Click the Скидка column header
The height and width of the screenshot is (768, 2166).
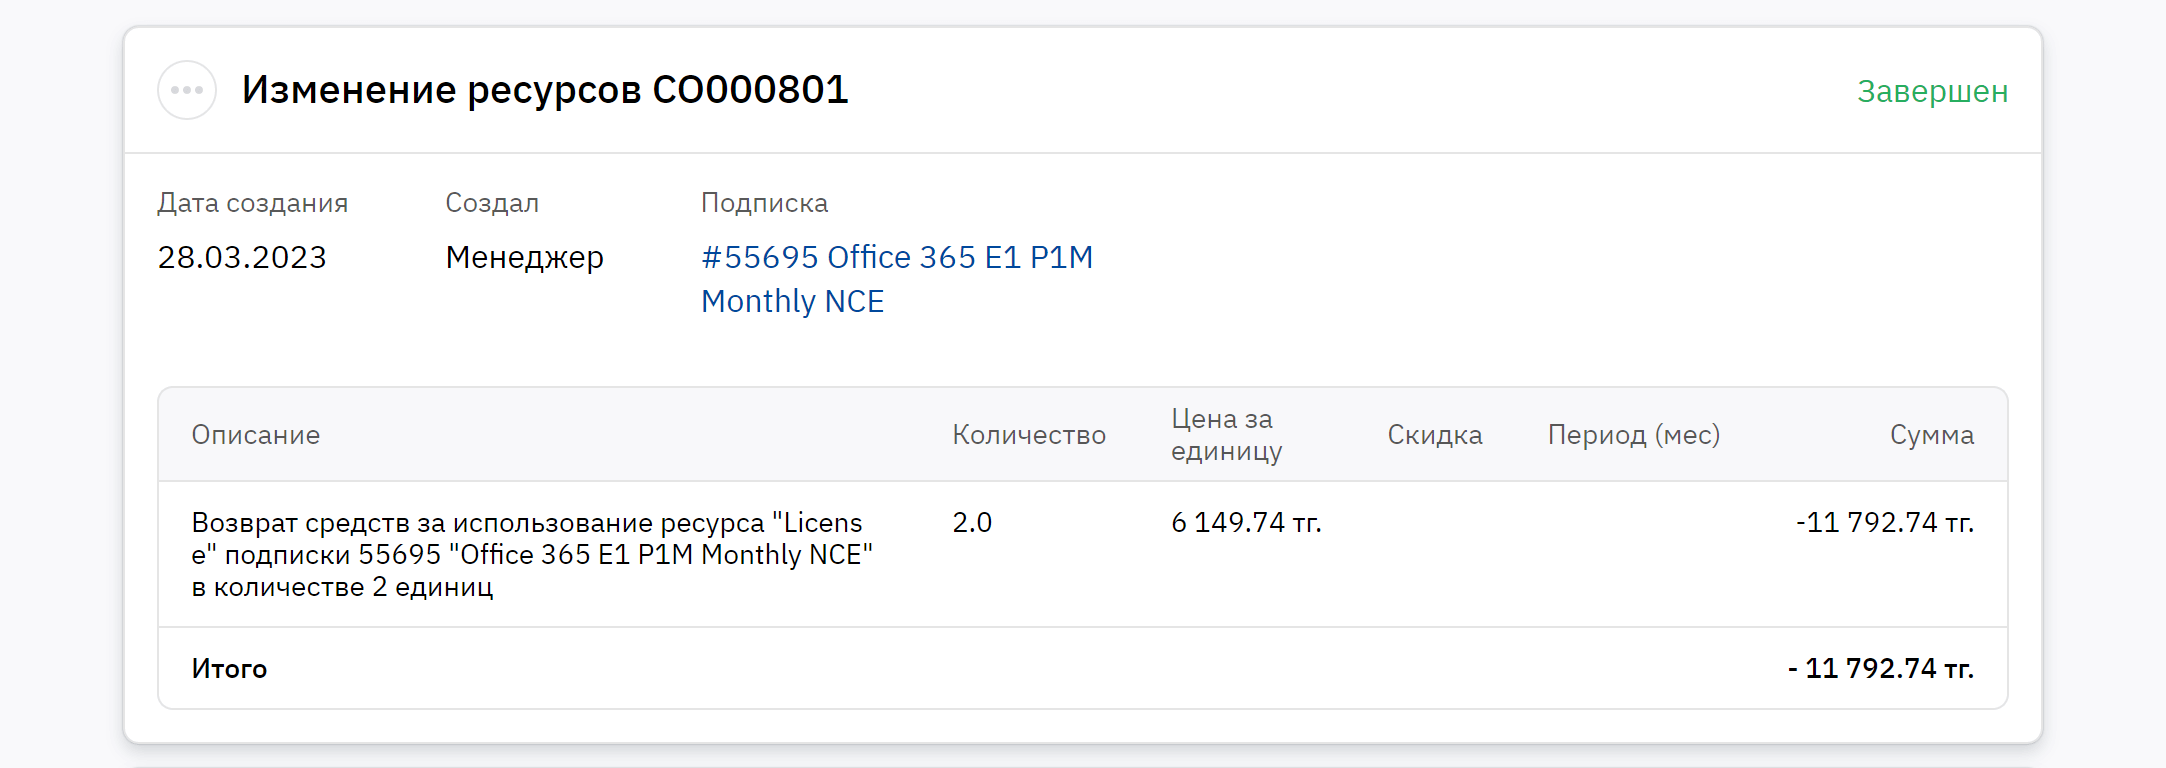point(1434,435)
